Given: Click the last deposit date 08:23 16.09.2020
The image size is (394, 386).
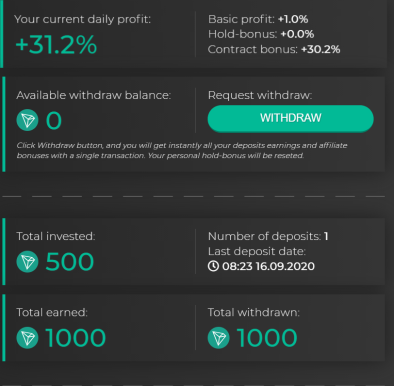Looking at the screenshot, I should tap(268, 266).
